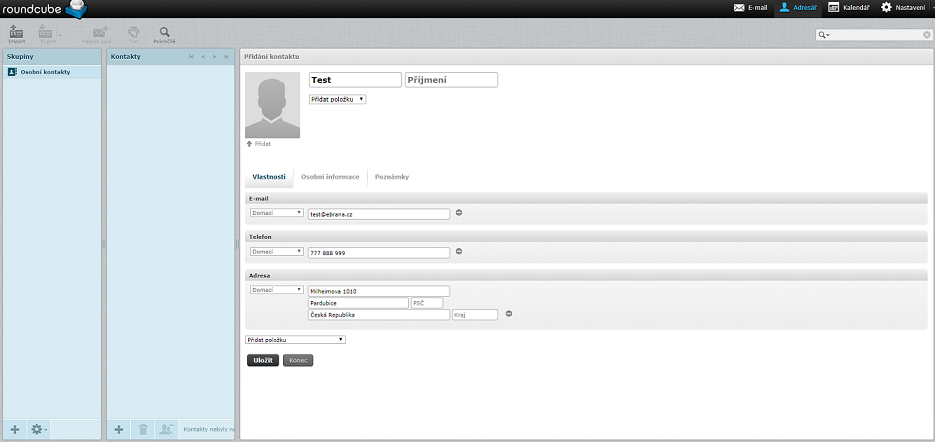Click the Přidat link to add a photo
The height and width of the screenshot is (442, 935).
click(258, 144)
